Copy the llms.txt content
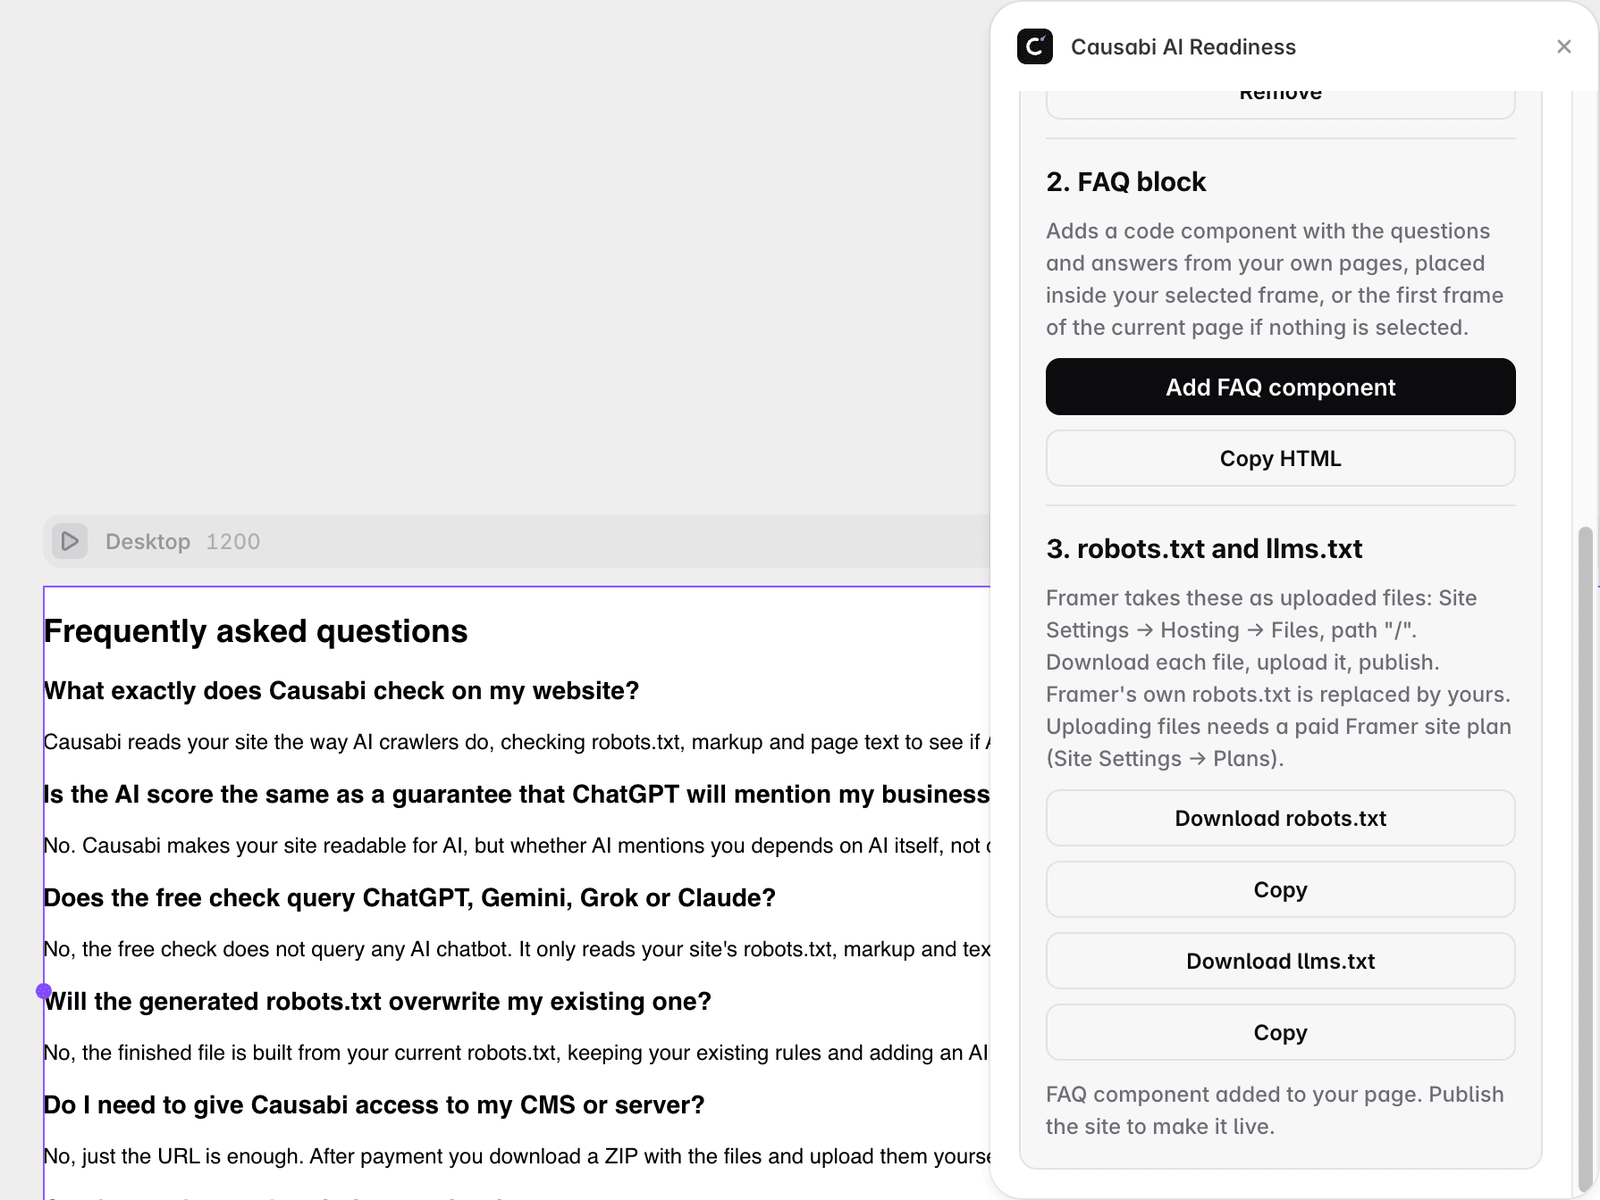 [1280, 1032]
